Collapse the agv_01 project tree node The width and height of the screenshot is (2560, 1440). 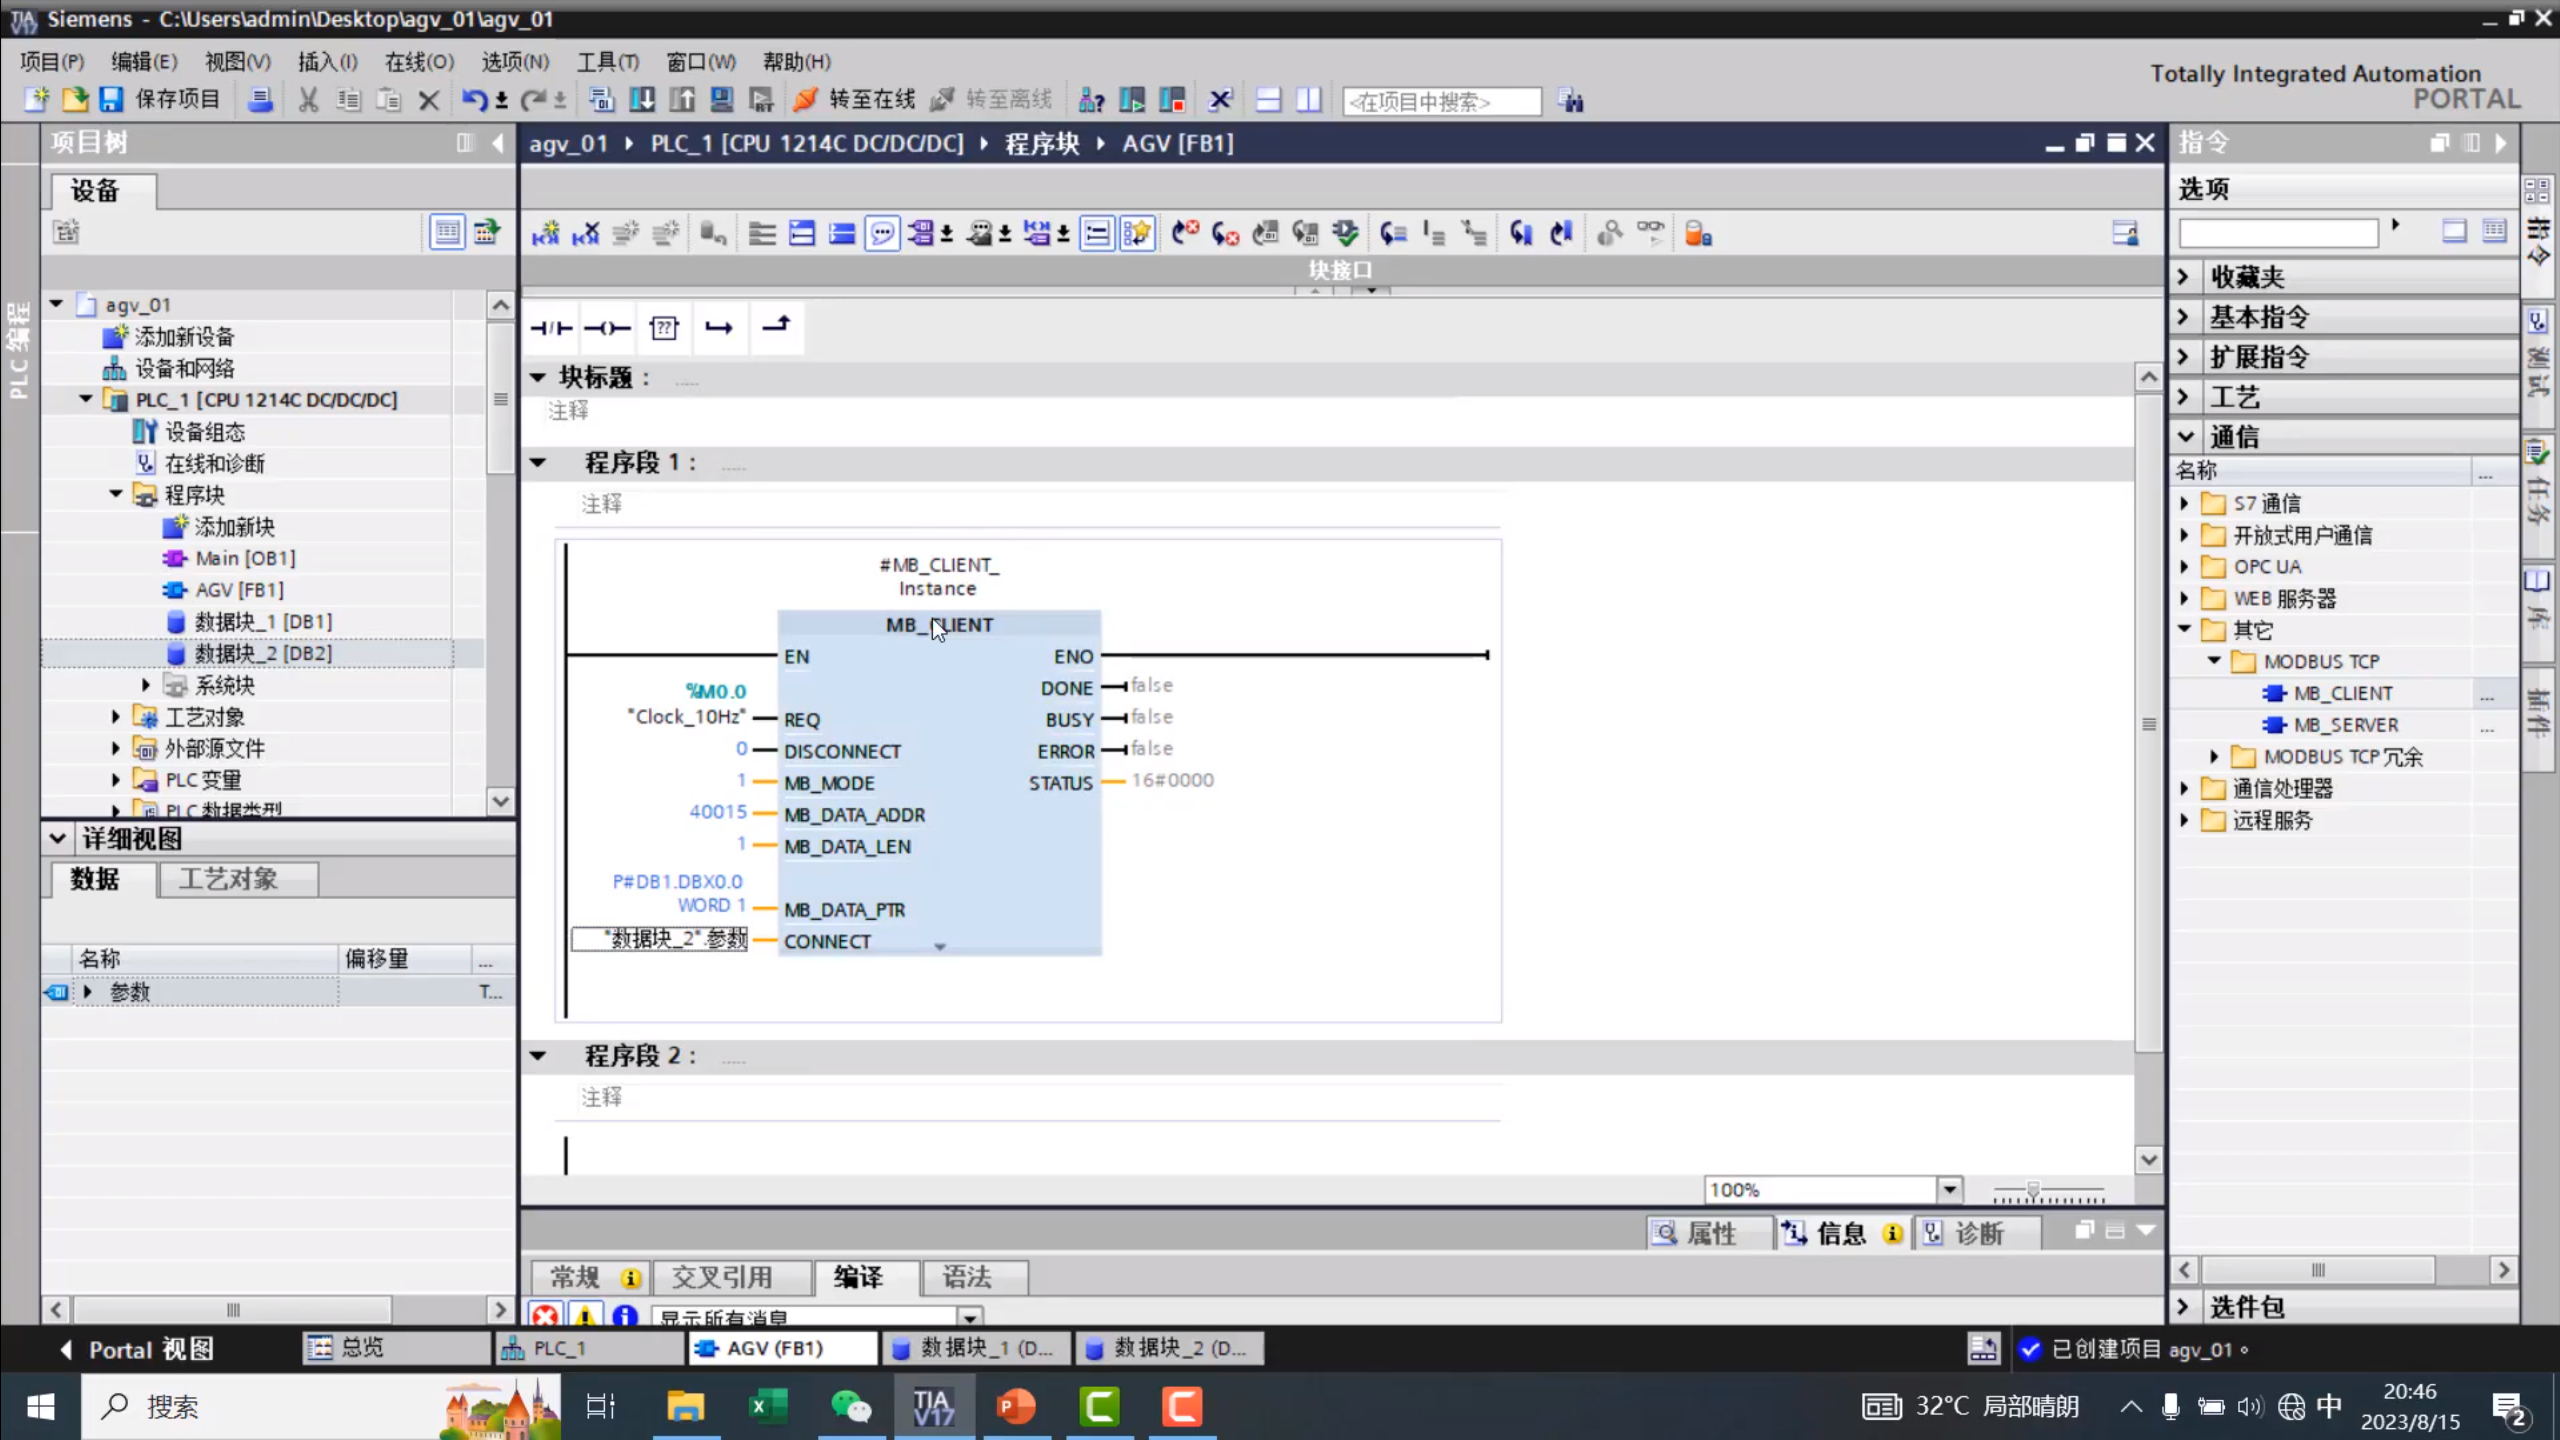pos(57,304)
